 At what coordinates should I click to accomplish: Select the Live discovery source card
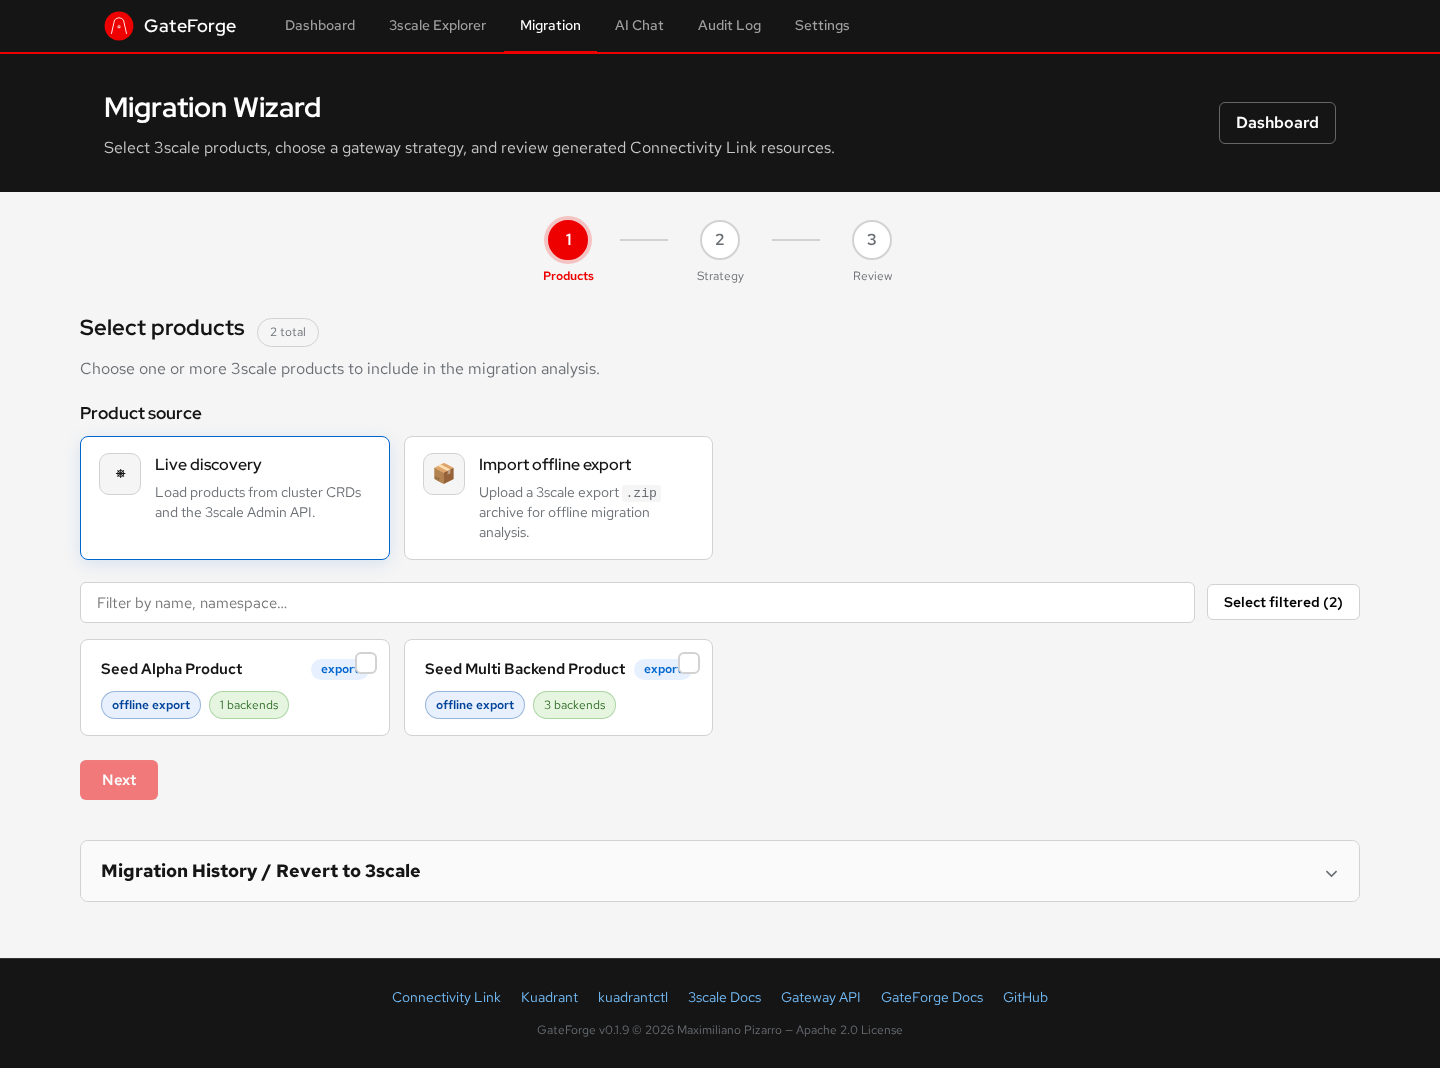tap(235, 498)
